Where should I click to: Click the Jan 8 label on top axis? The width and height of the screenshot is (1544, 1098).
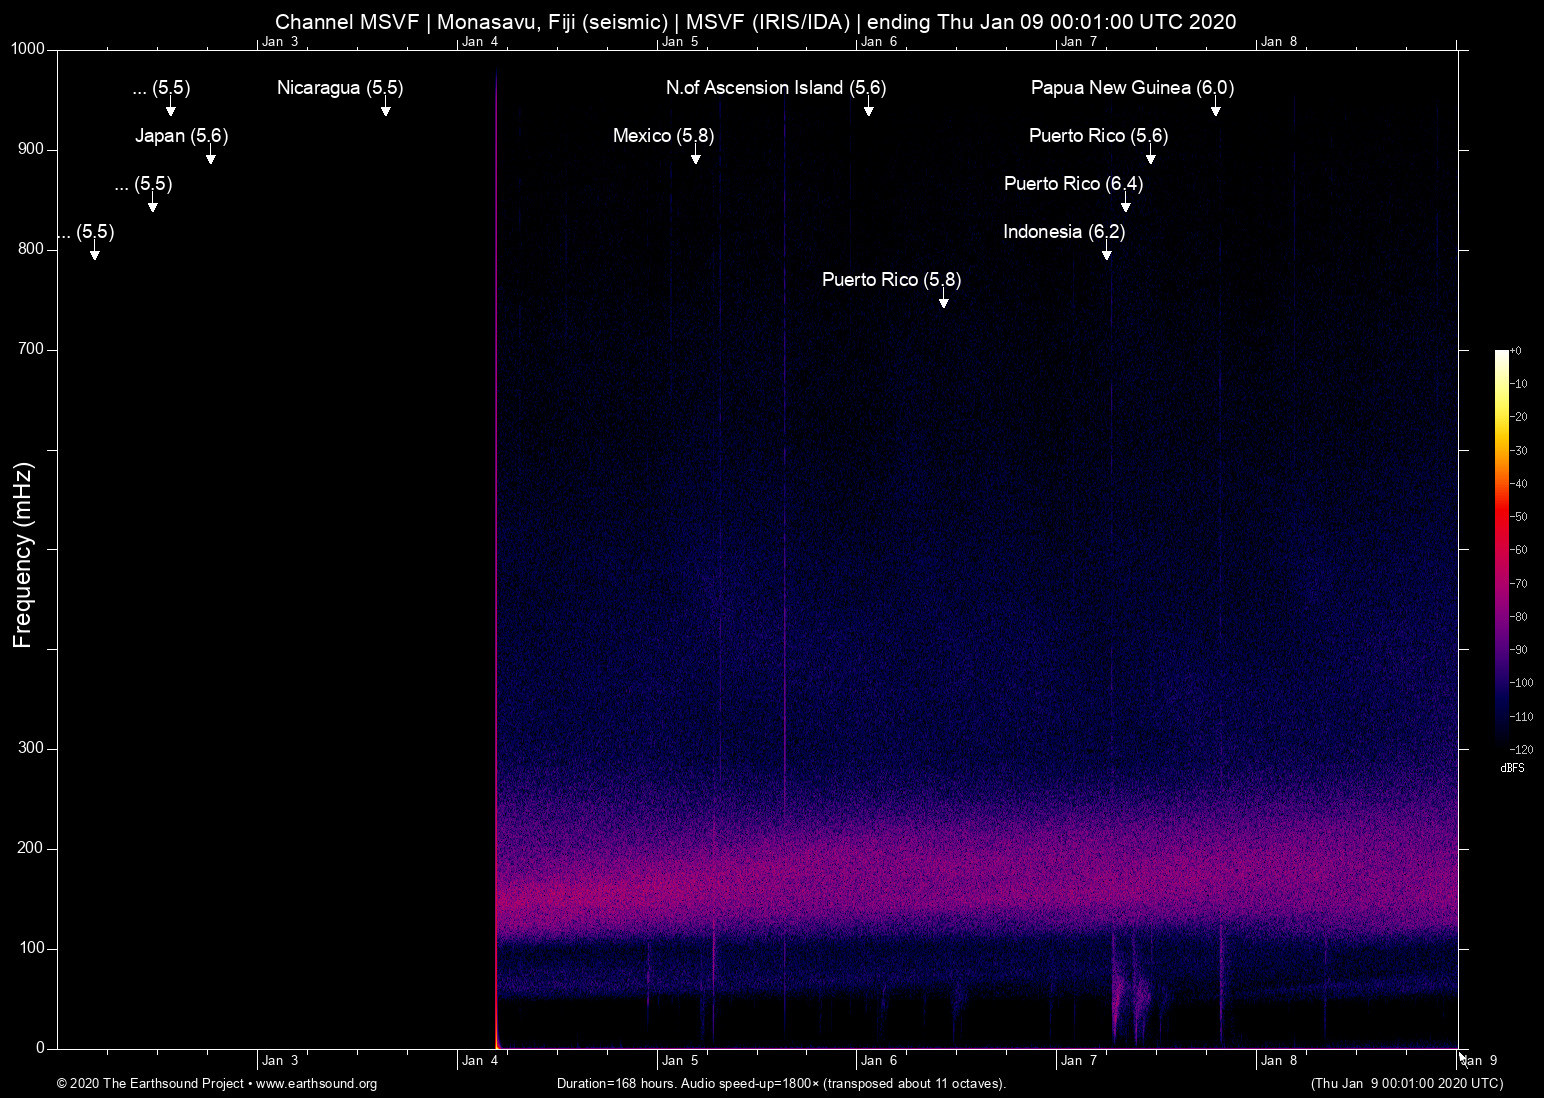[1280, 42]
